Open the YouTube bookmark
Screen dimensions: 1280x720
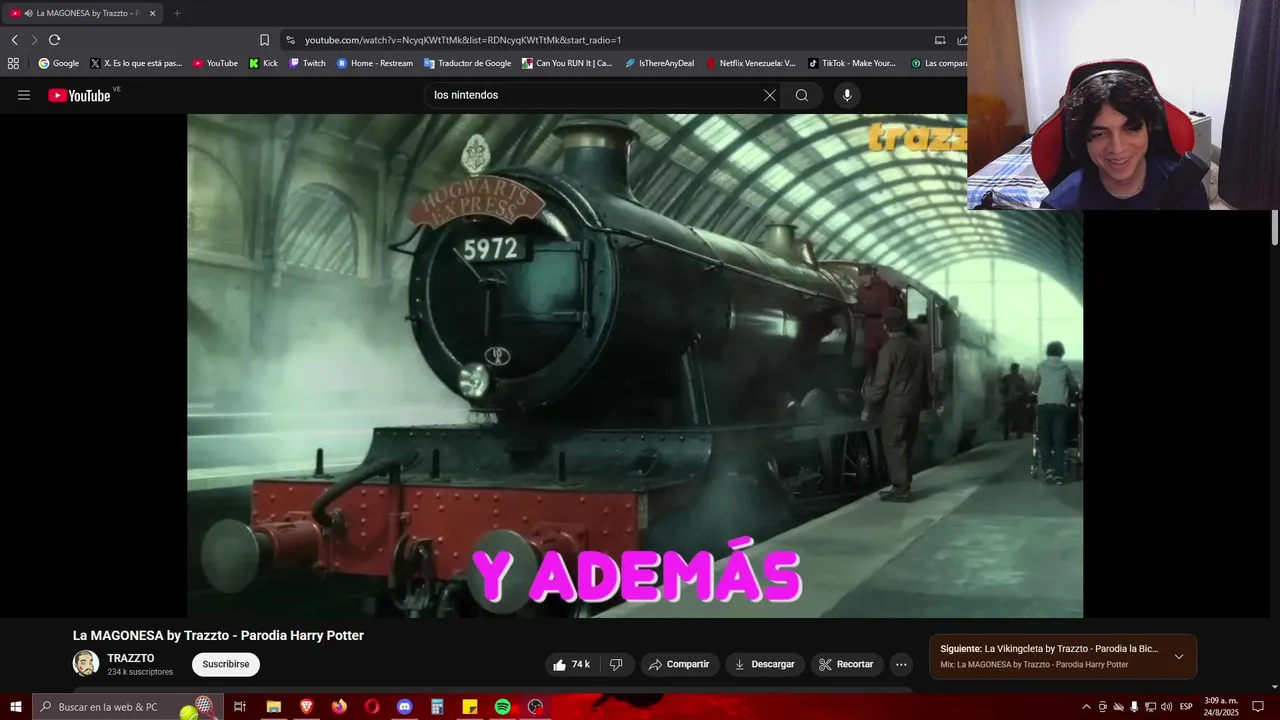click(215, 63)
